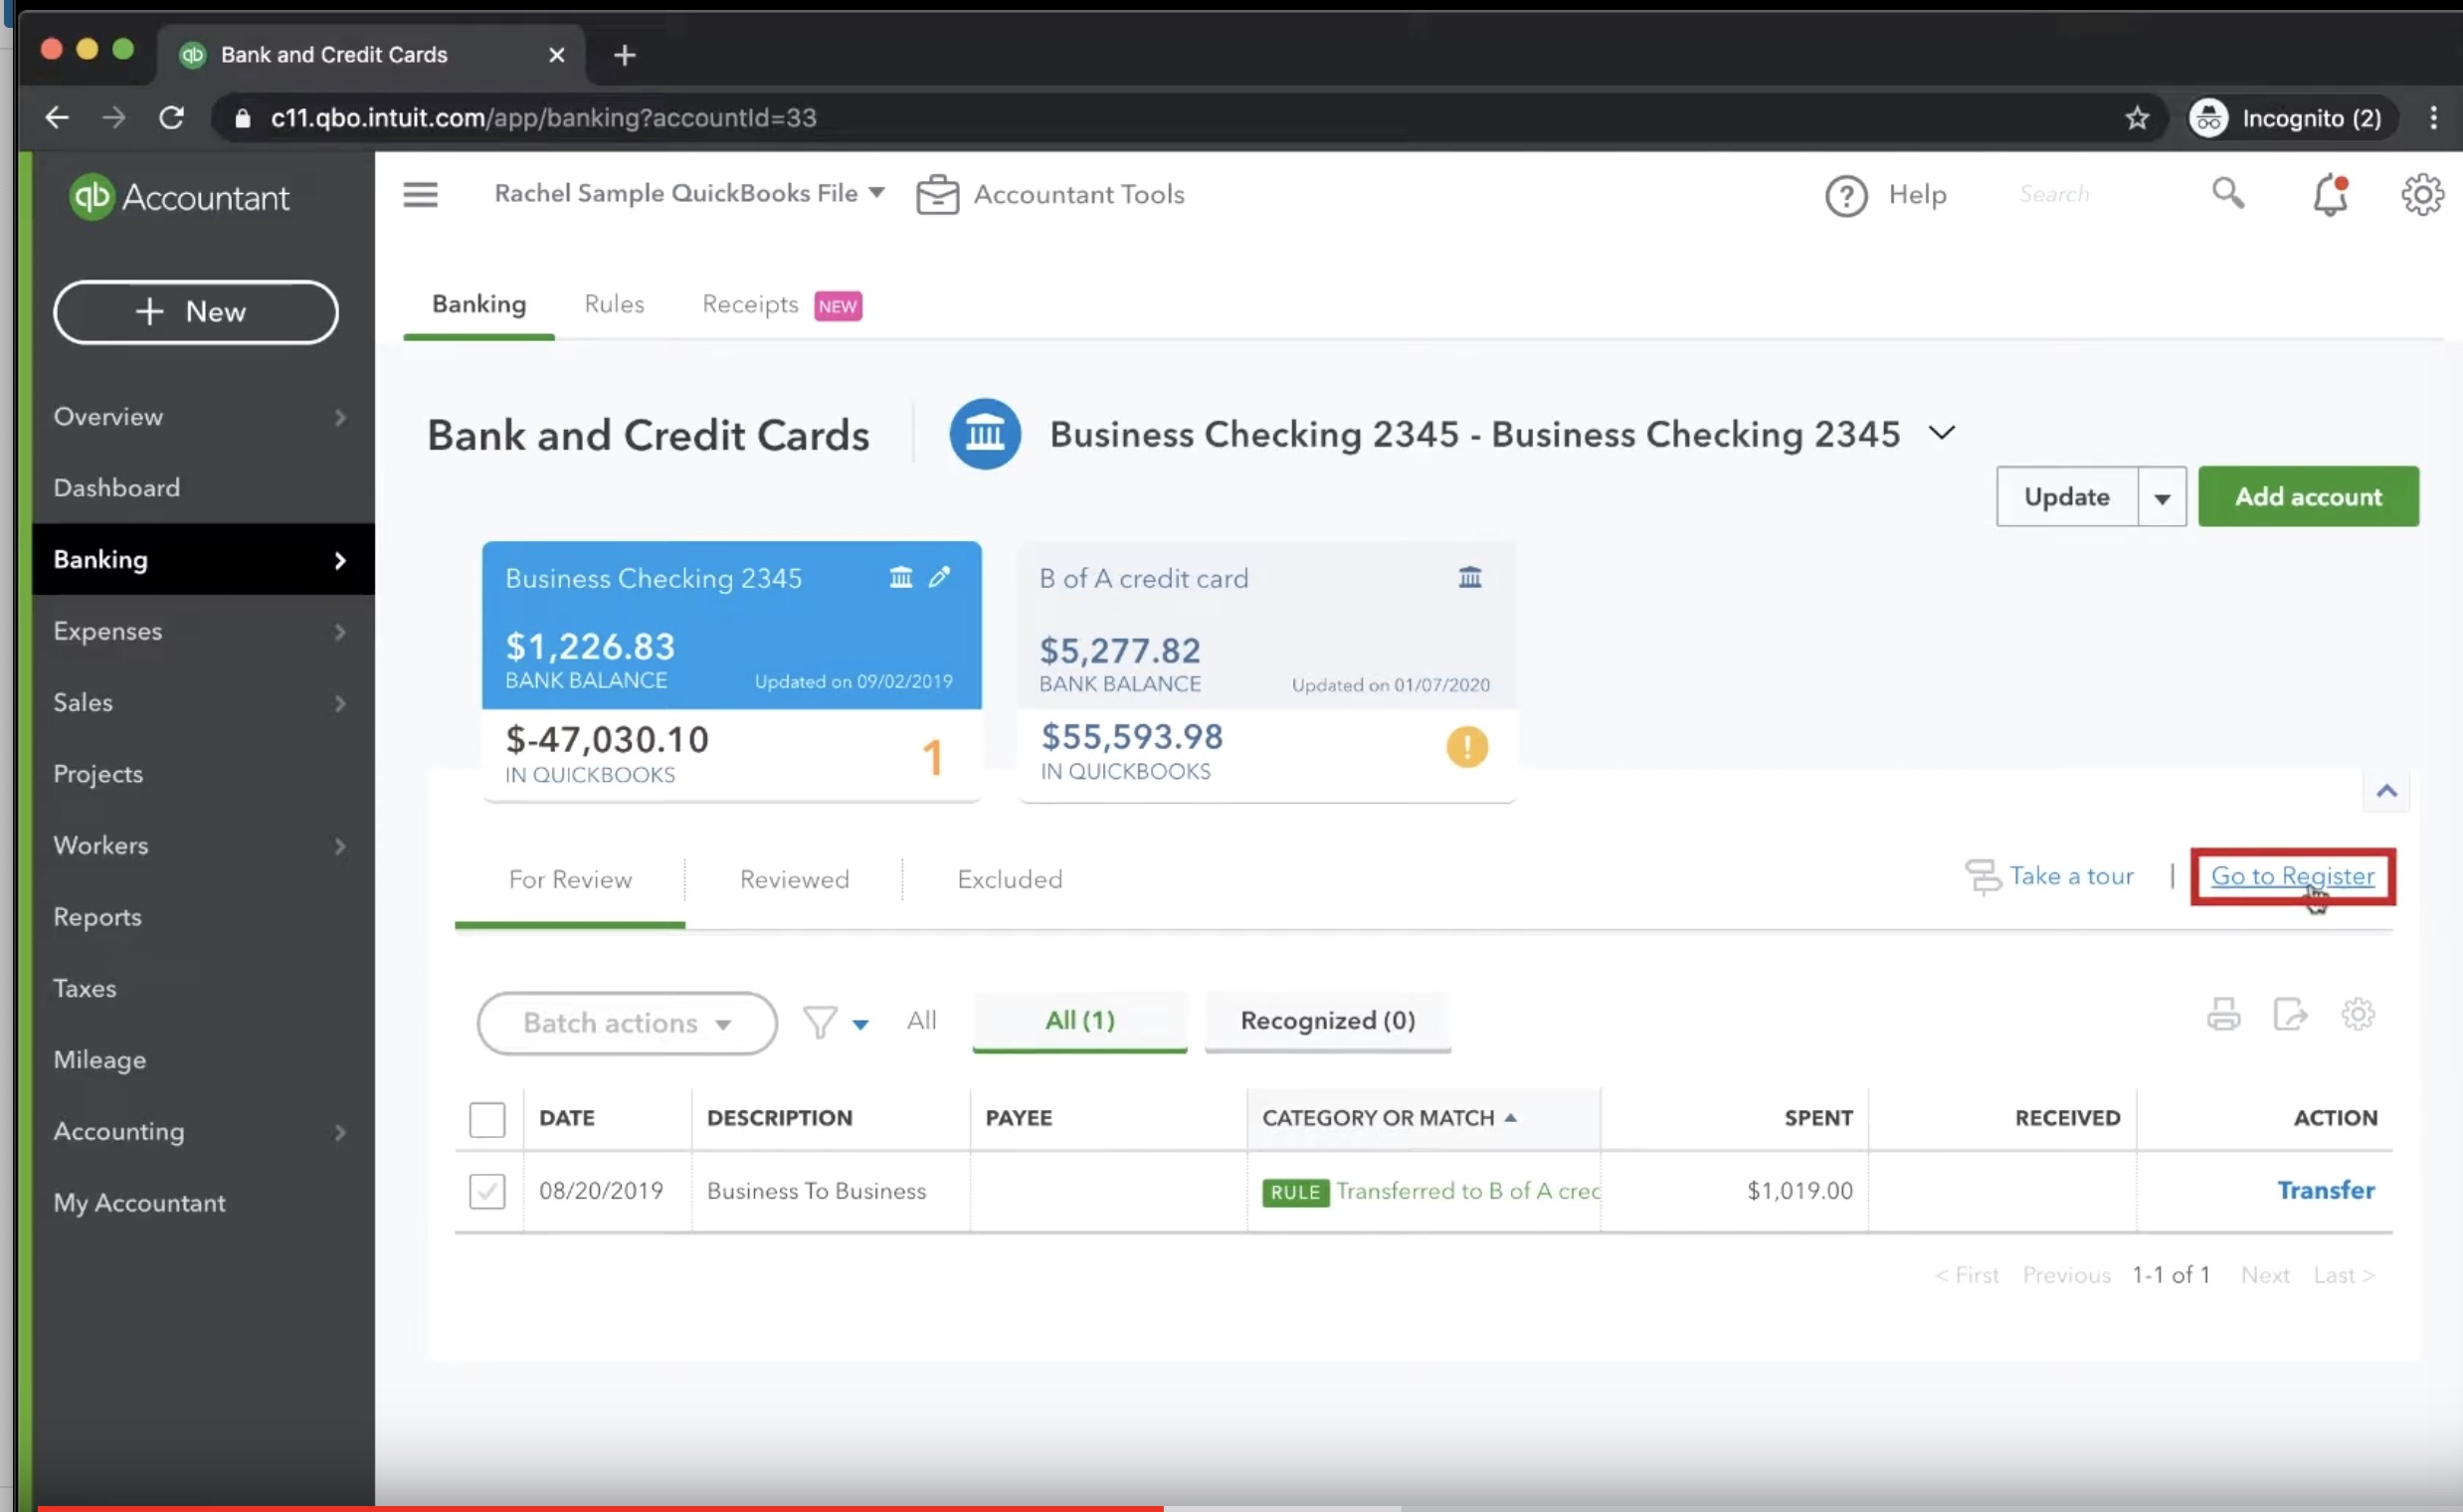Click the bank icon on B of A card
Image resolution: width=2463 pixels, height=1512 pixels.
[x=1469, y=577]
